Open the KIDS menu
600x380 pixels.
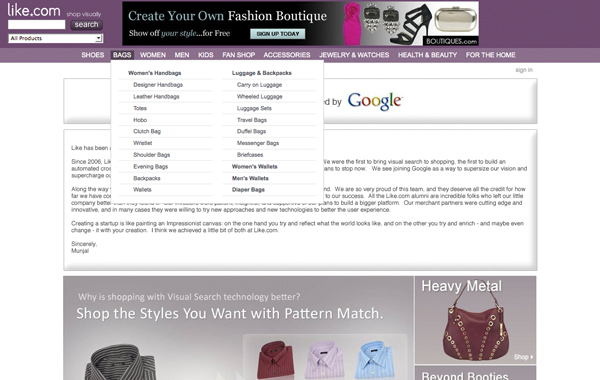(205, 55)
